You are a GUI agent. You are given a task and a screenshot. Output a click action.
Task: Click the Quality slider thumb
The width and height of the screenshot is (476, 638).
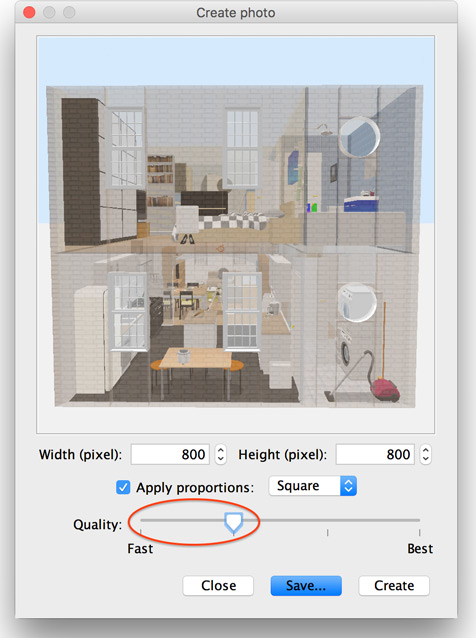[x=234, y=523]
